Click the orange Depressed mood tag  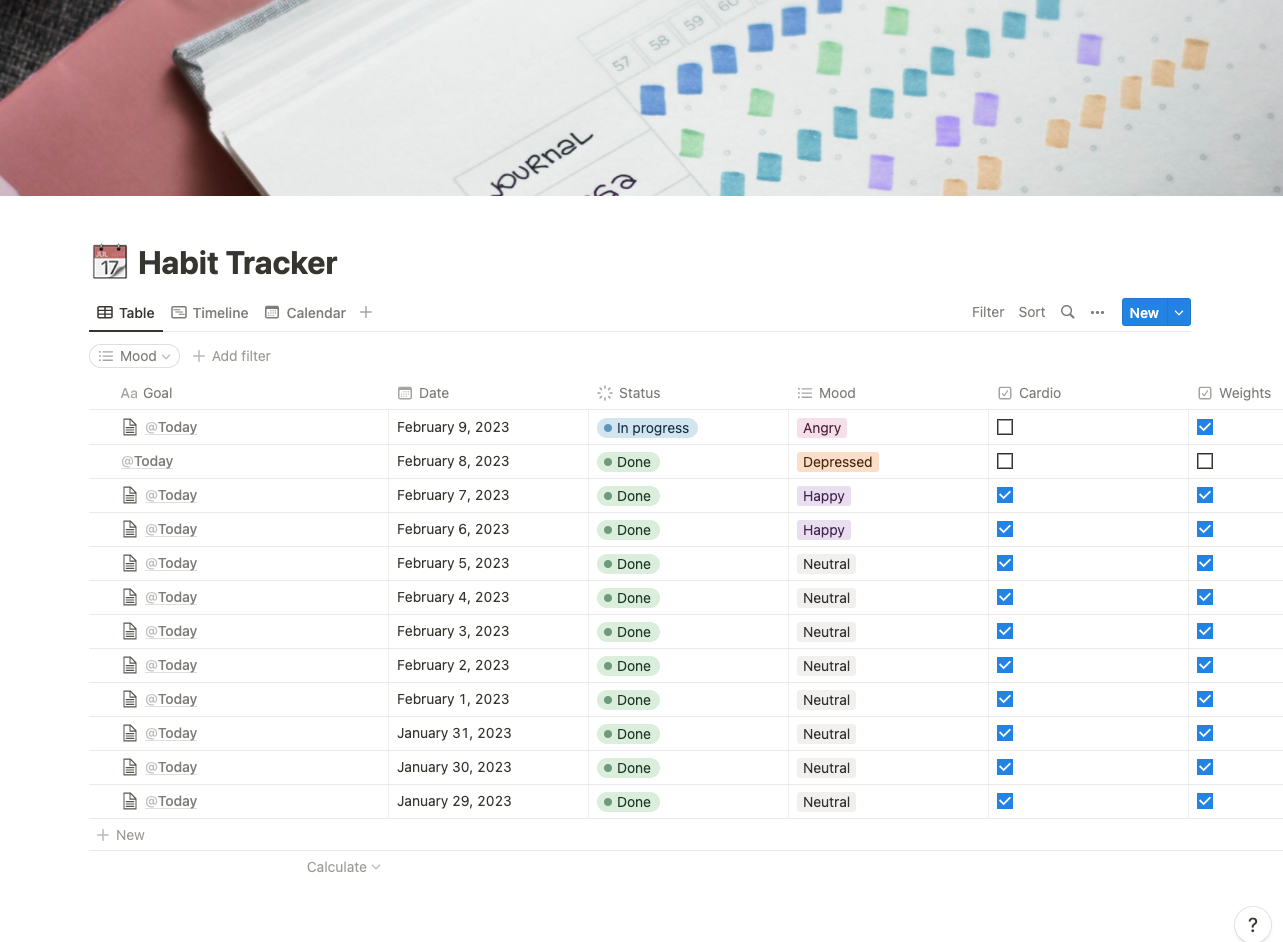(837, 462)
